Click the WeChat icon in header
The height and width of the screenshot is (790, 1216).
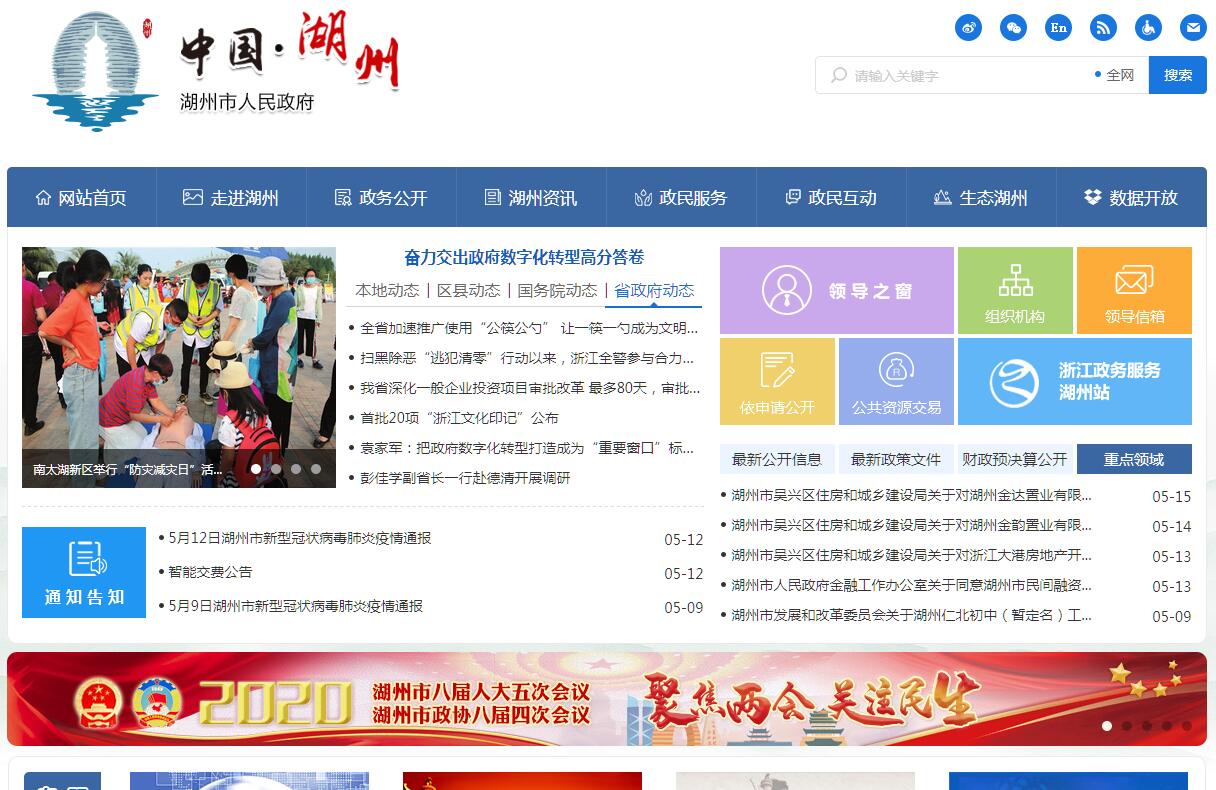1013,28
